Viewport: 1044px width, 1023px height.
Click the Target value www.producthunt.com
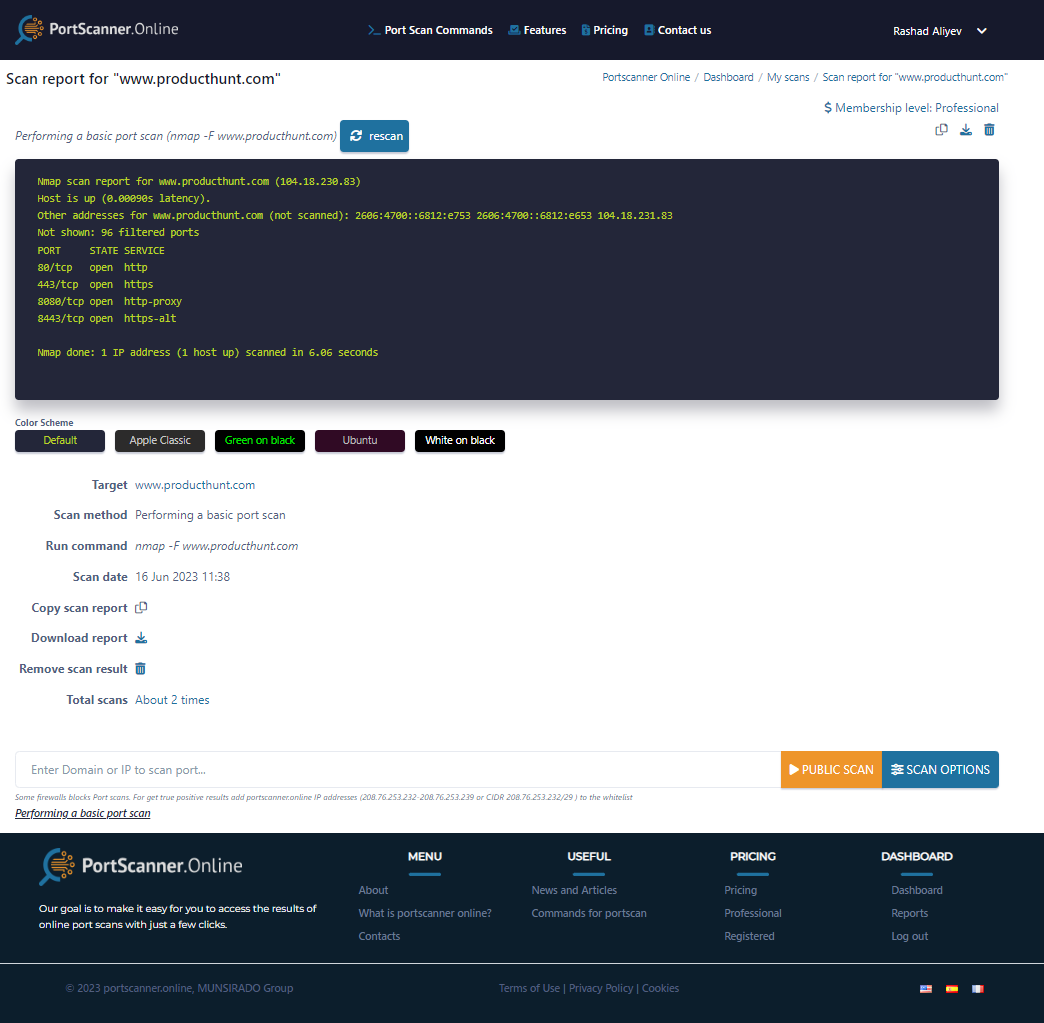click(195, 485)
